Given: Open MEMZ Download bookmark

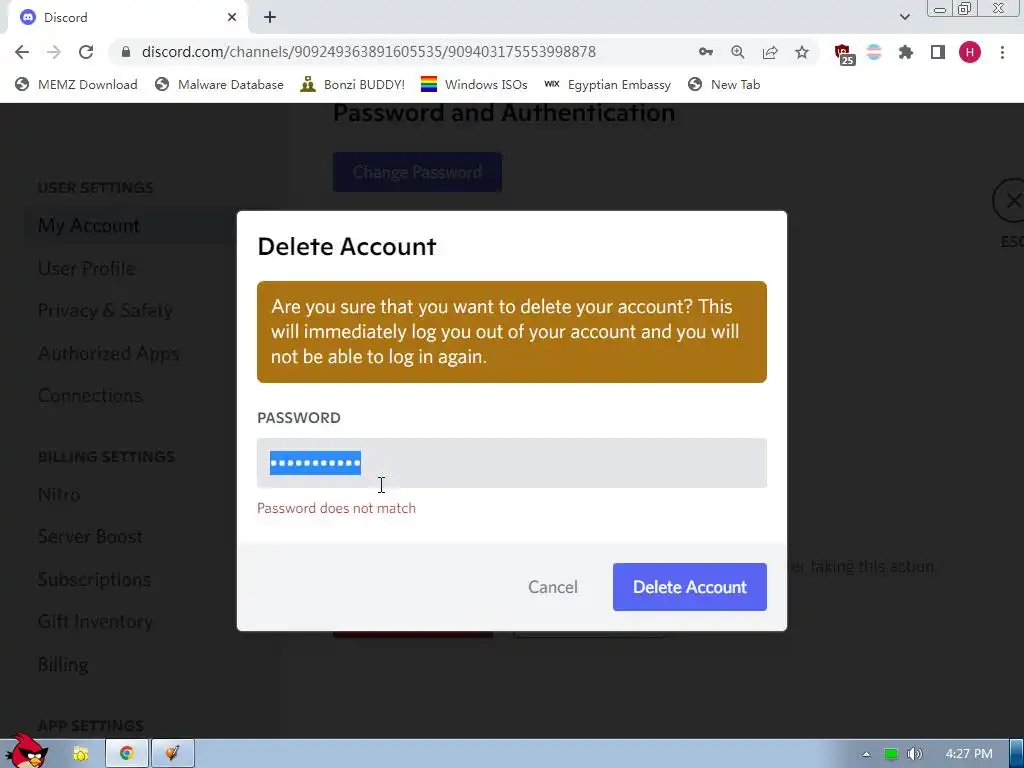Looking at the screenshot, I should click(x=76, y=84).
